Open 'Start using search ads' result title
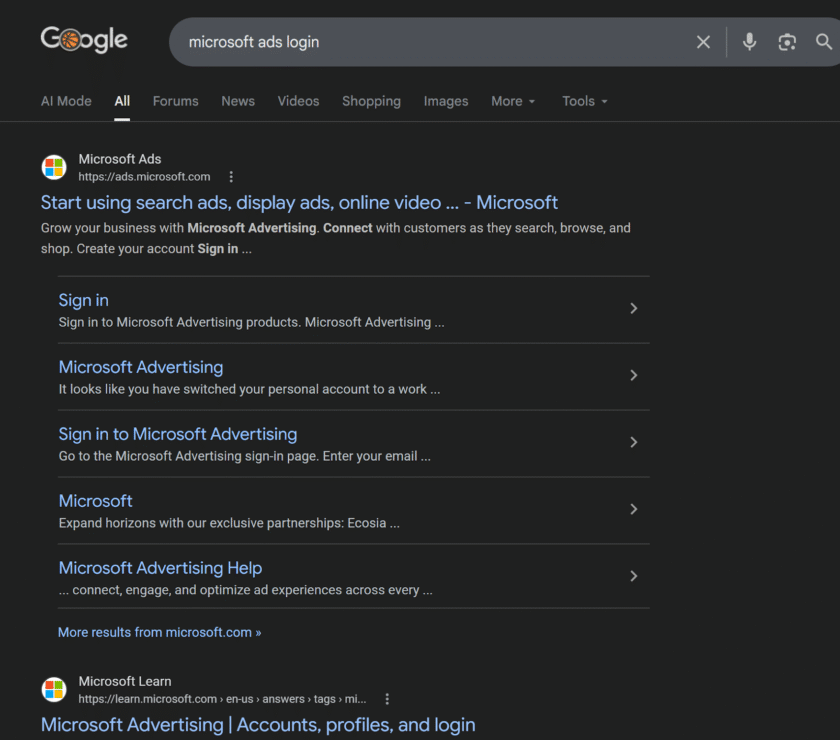 pyautogui.click(x=299, y=203)
